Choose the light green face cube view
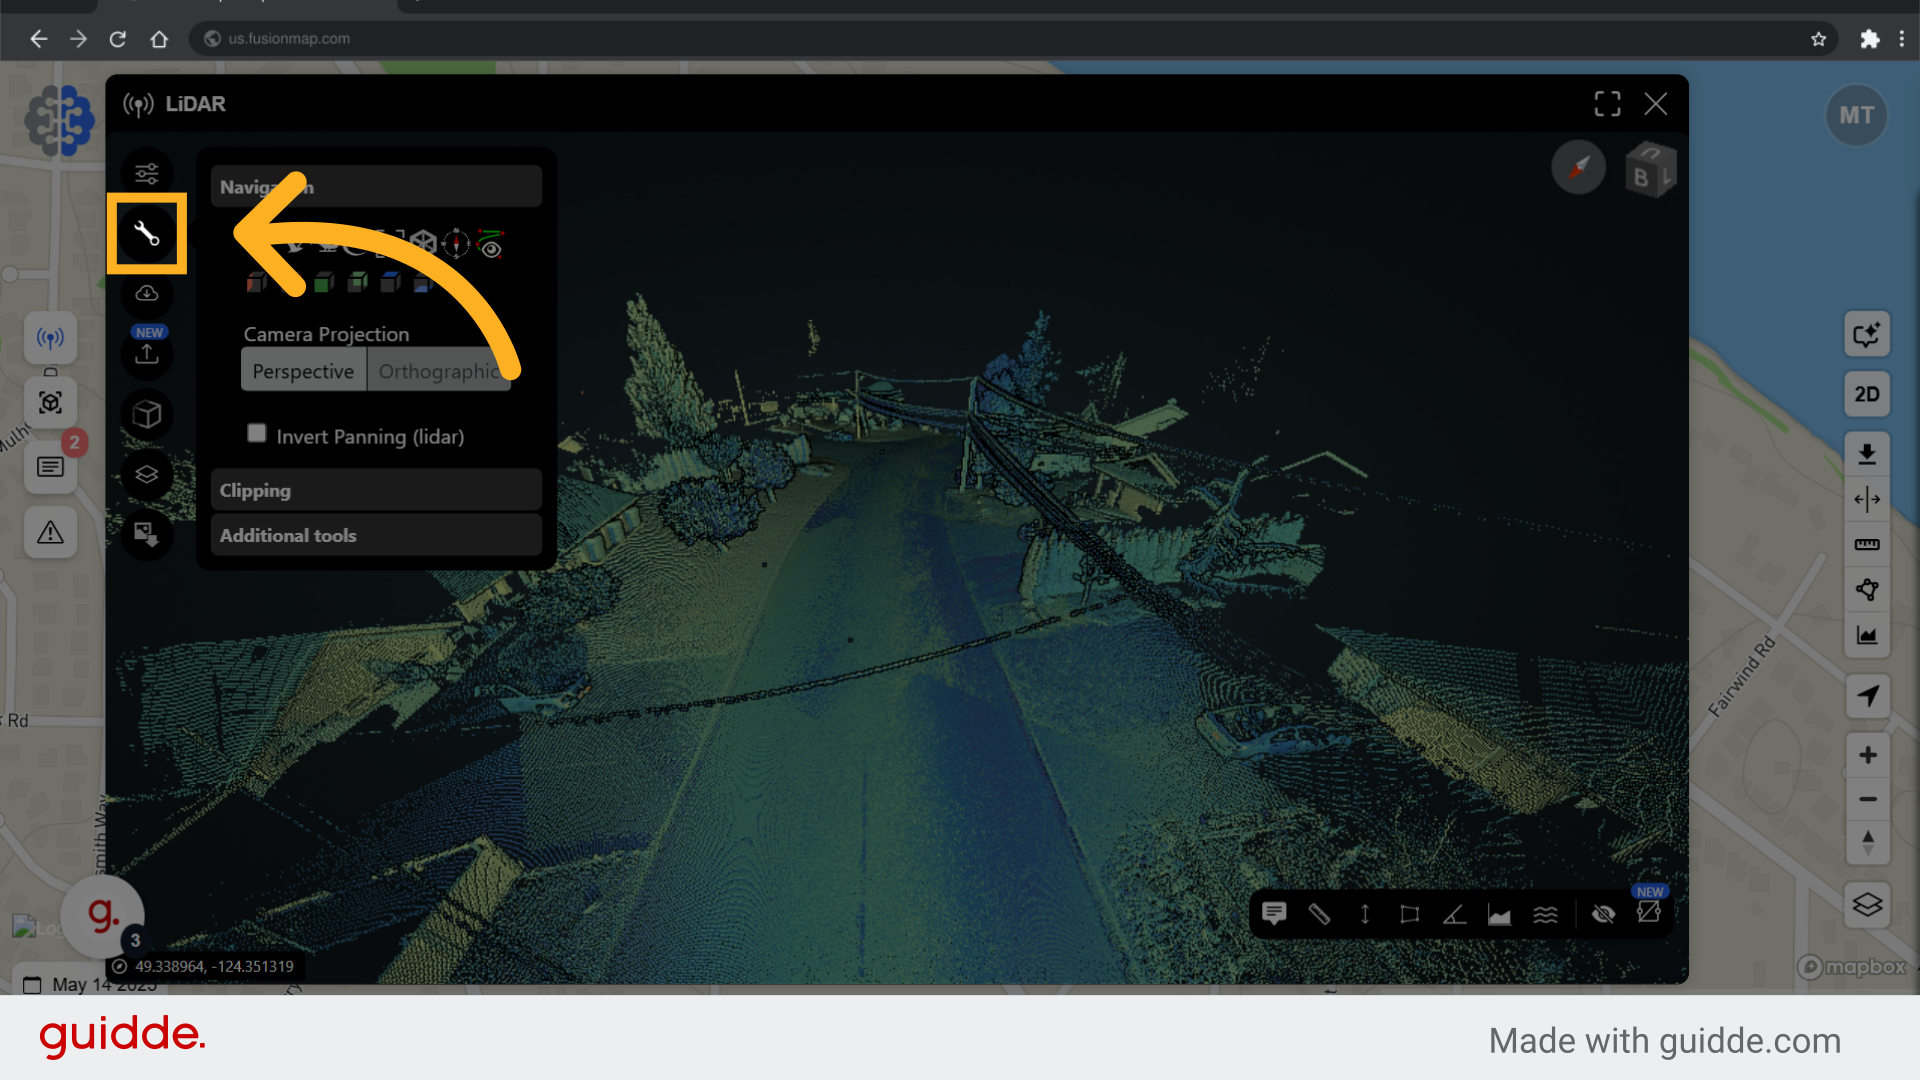 [357, 283]
